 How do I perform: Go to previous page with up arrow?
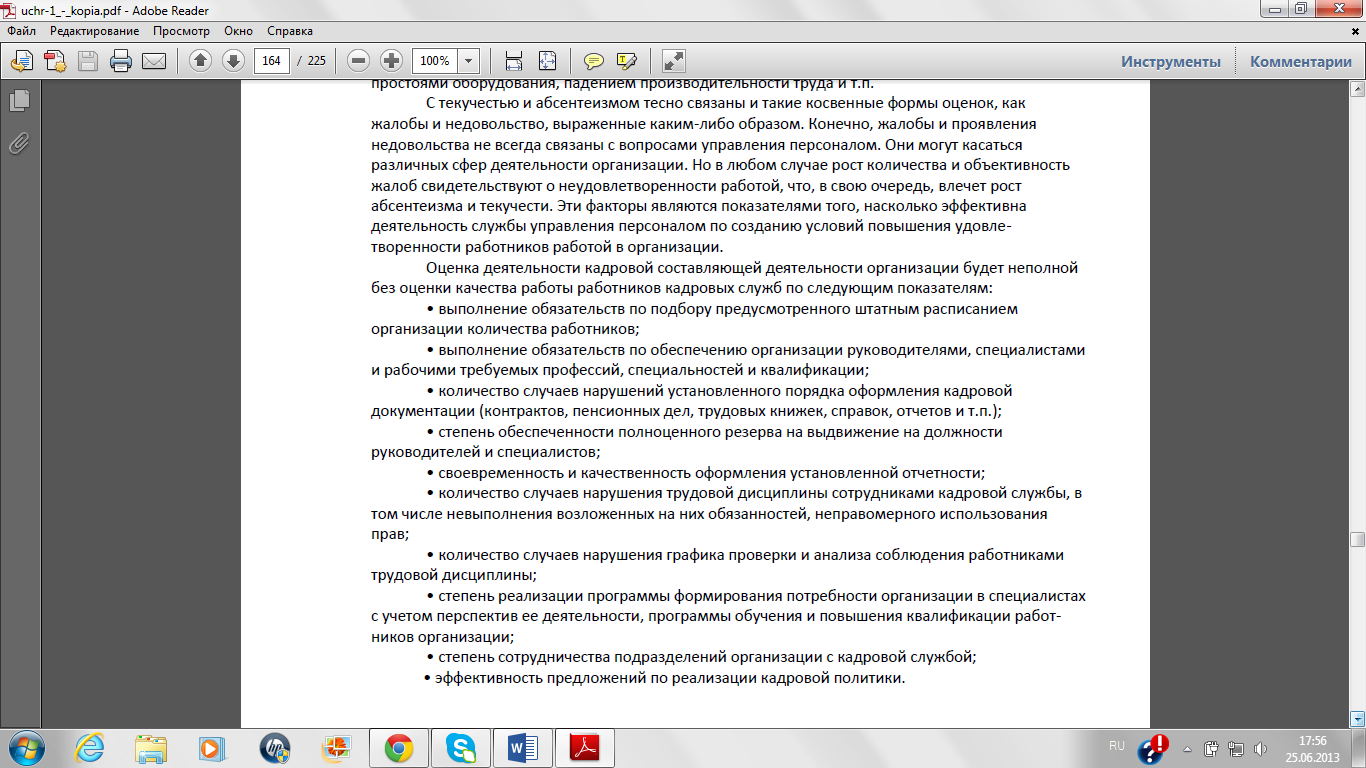coord(200,61)
